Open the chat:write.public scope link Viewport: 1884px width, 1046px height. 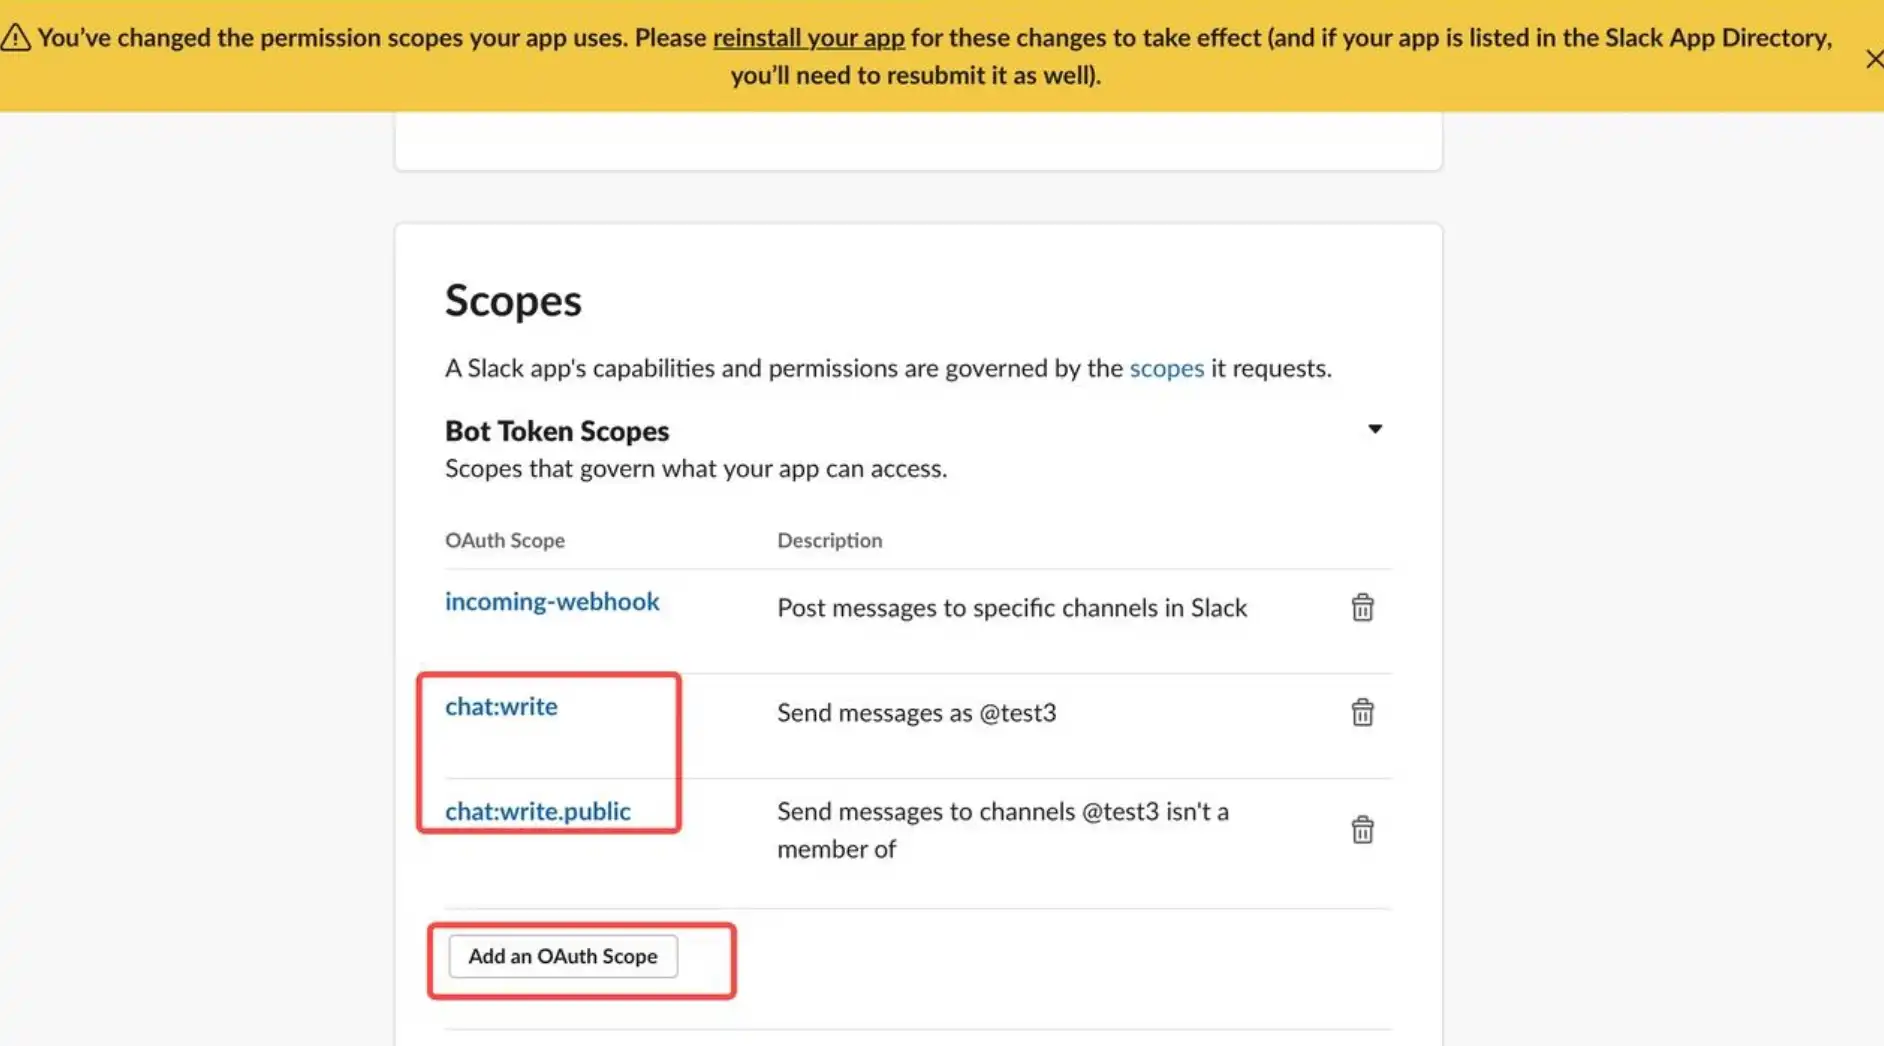(x=538, y=812)
